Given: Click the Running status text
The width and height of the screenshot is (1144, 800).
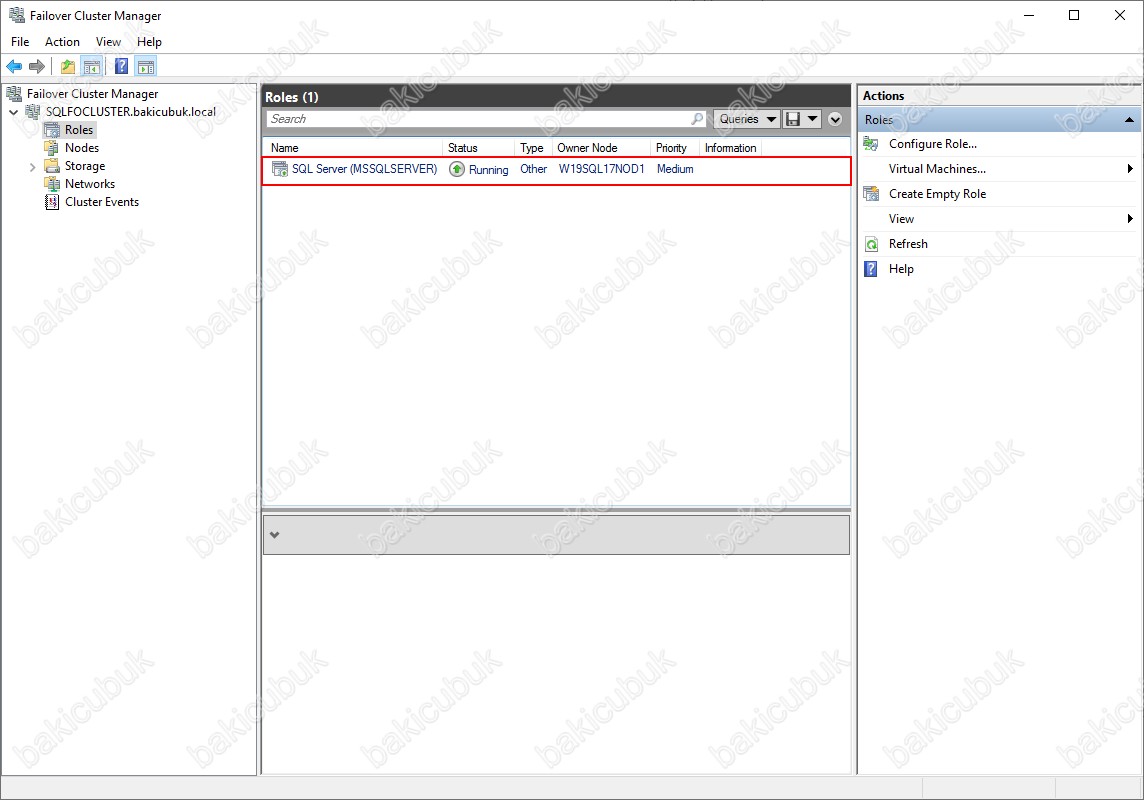Looking at the screenshot, I should [x=488, y=170].
